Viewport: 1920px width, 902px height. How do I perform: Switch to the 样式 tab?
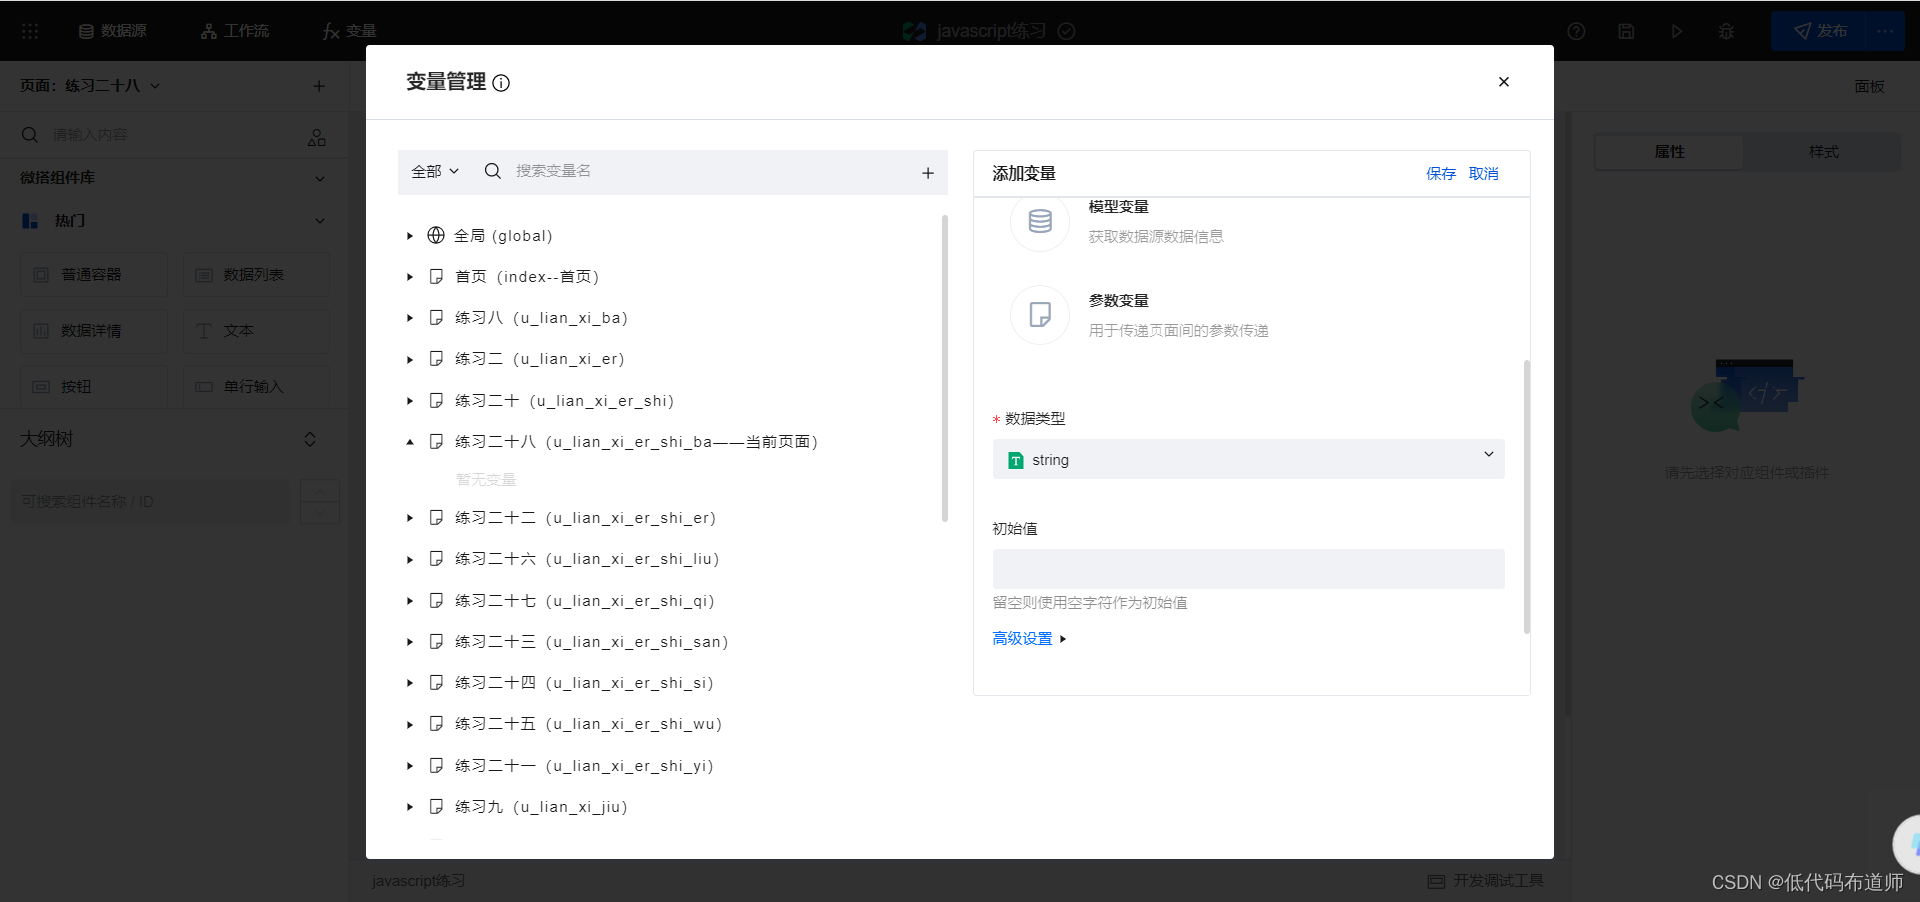(x=1823, y=152)
